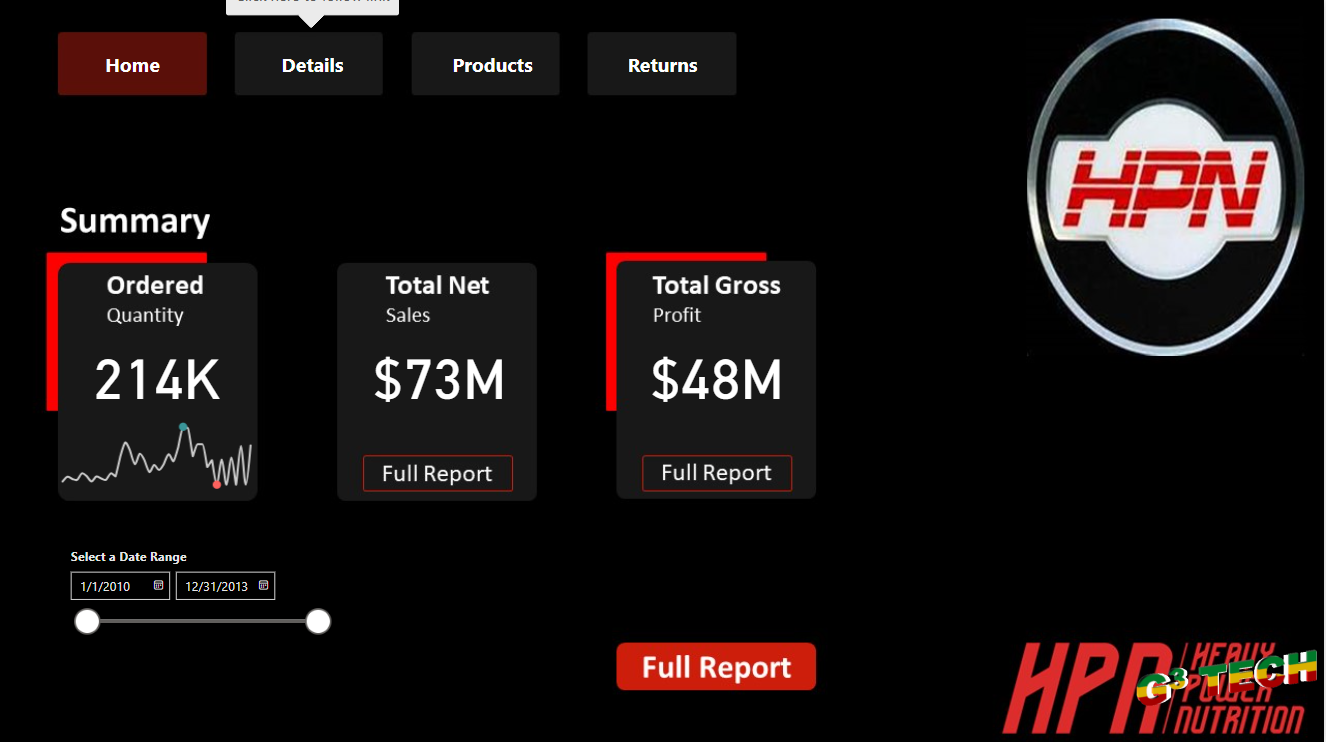The width and height of the screenshot is (1326, 742).
Task: Click the red Full Report button
Action: 716,667
